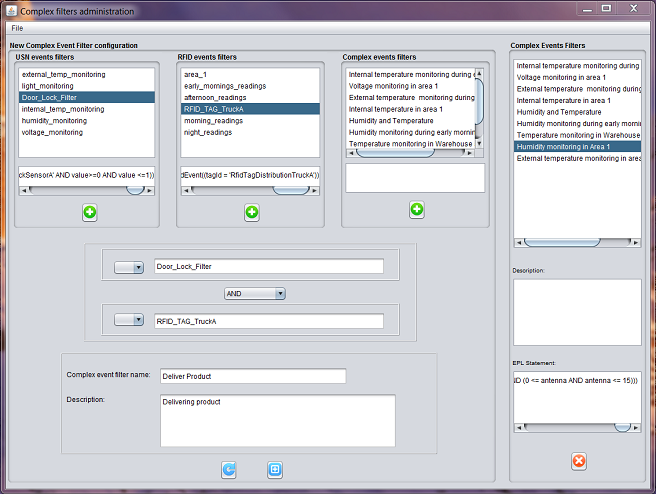Click the RFID_TAG_TruckA operand text field
Viewport: 656px width, 494px height.
[x=269, y=321]
